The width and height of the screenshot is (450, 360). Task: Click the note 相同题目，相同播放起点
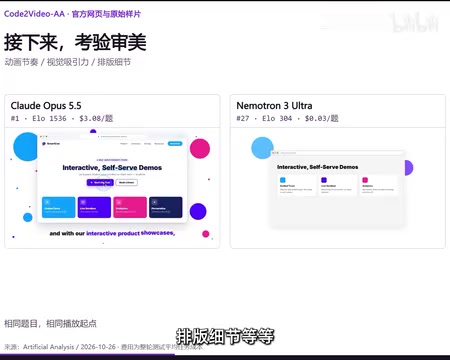(50, 324)
